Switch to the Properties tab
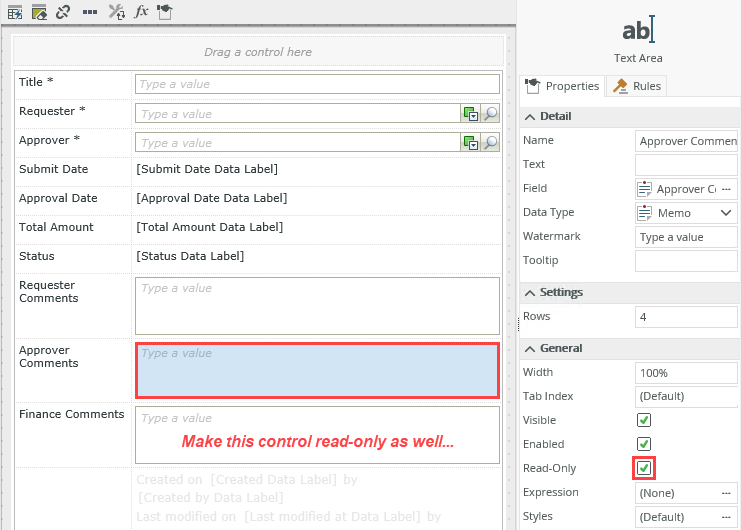 point(562,86)
